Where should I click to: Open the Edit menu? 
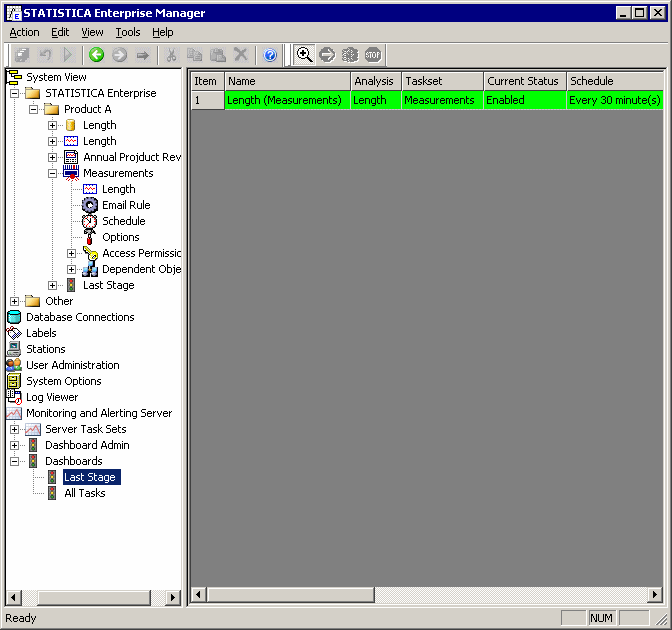[60, 33]
